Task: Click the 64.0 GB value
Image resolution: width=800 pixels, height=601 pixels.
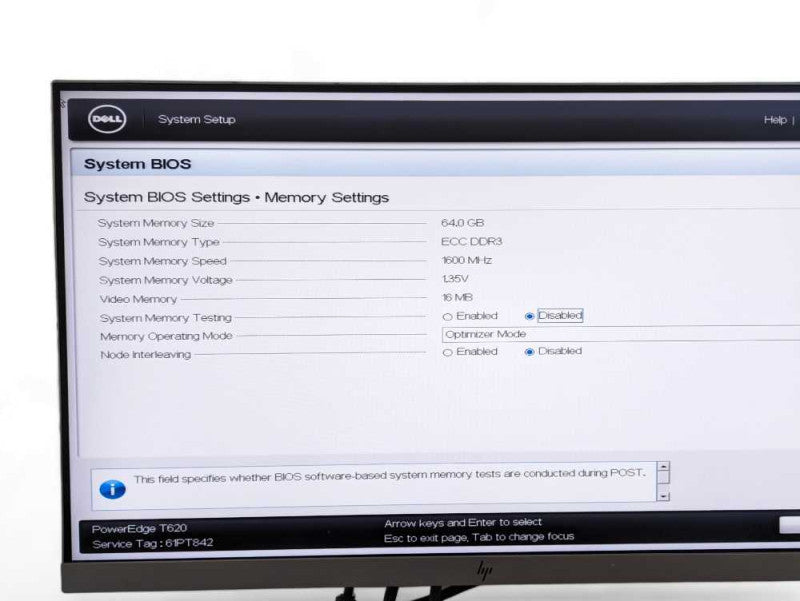Action: pos(462,223)
